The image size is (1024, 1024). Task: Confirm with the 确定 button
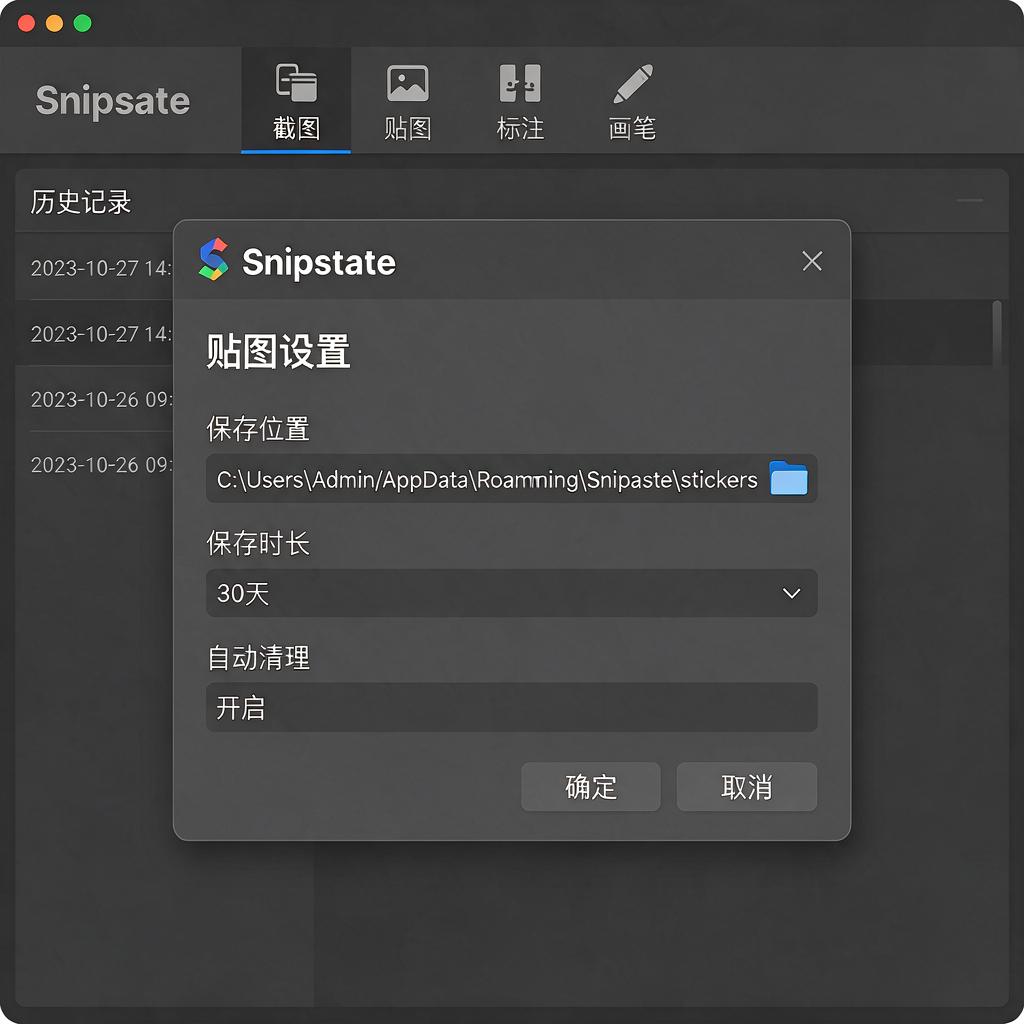(x=590, y=787)
